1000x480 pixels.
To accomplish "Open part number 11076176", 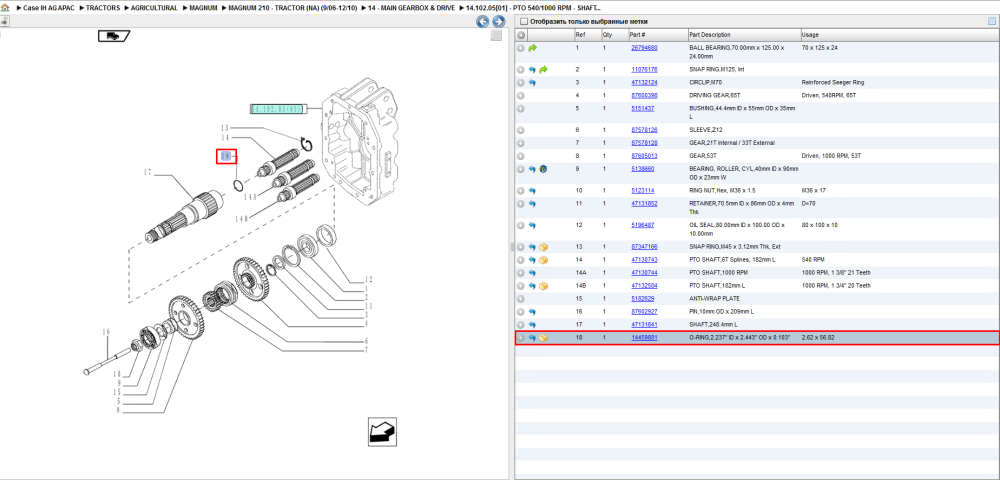I will [x=644, y=69].
